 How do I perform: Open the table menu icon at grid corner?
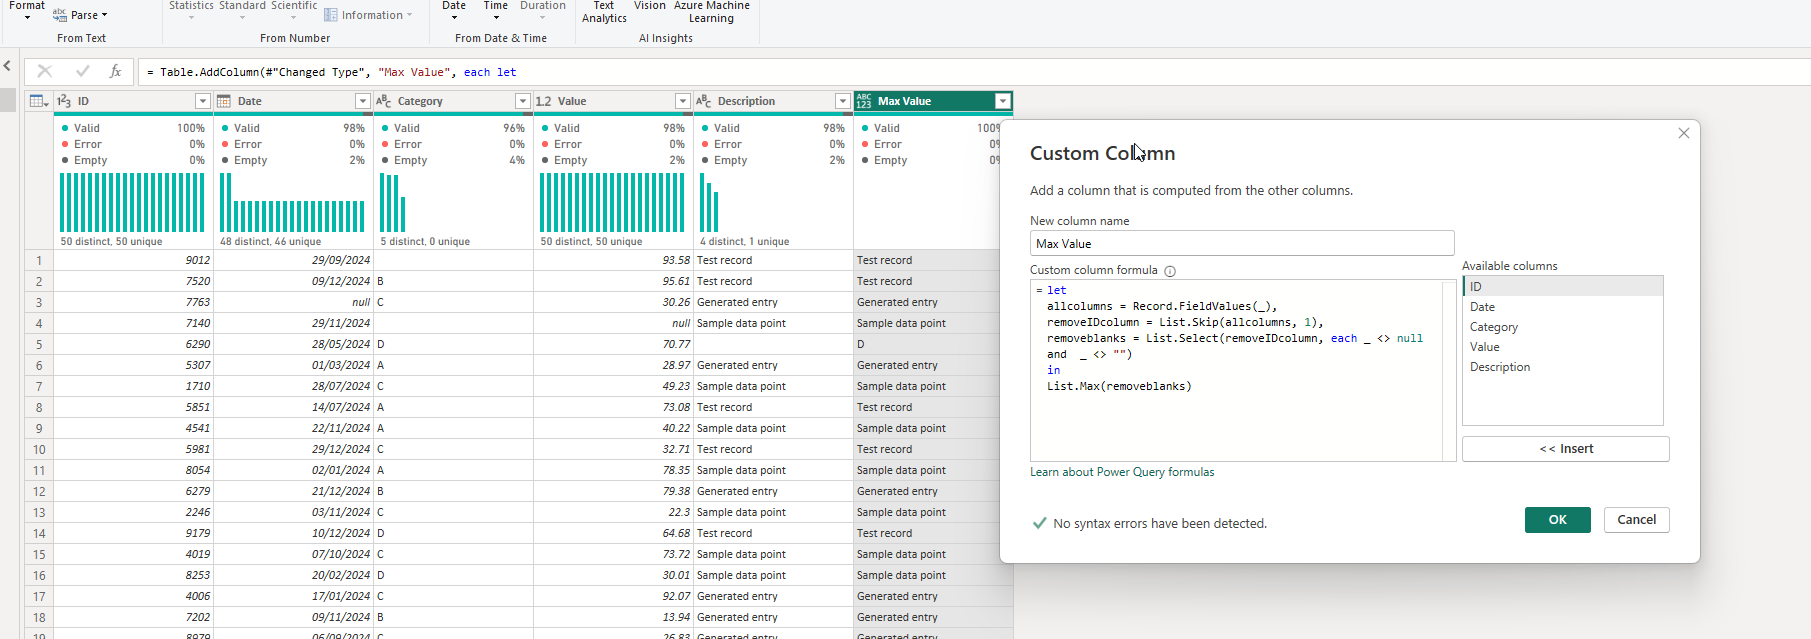coord(39,101)
